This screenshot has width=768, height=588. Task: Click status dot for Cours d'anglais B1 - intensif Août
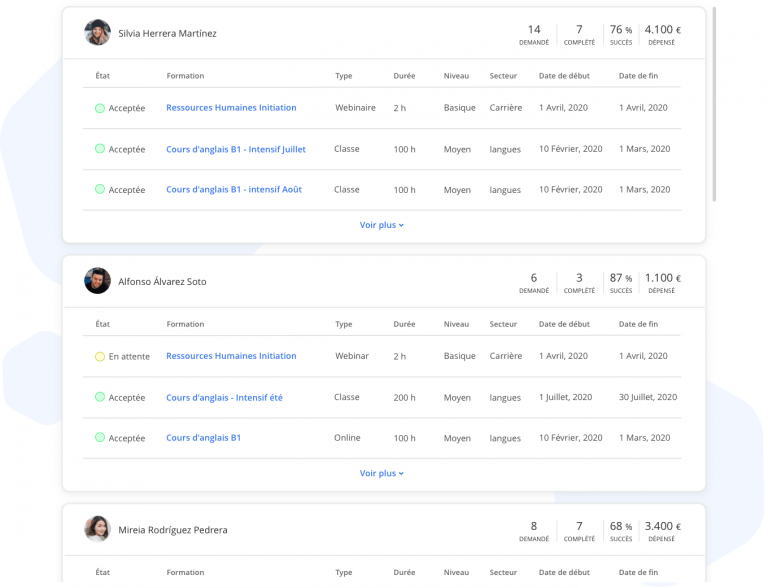tap(100, 190)
